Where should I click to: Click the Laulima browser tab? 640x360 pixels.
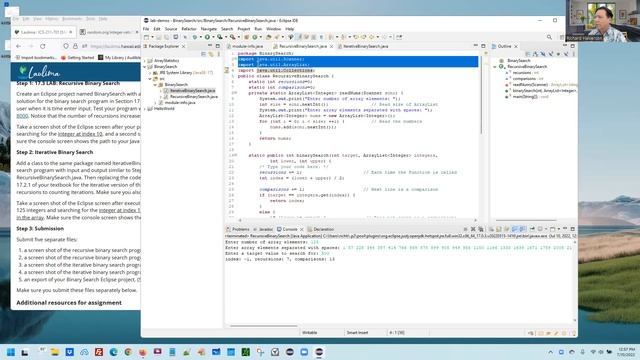pos(43,32)
